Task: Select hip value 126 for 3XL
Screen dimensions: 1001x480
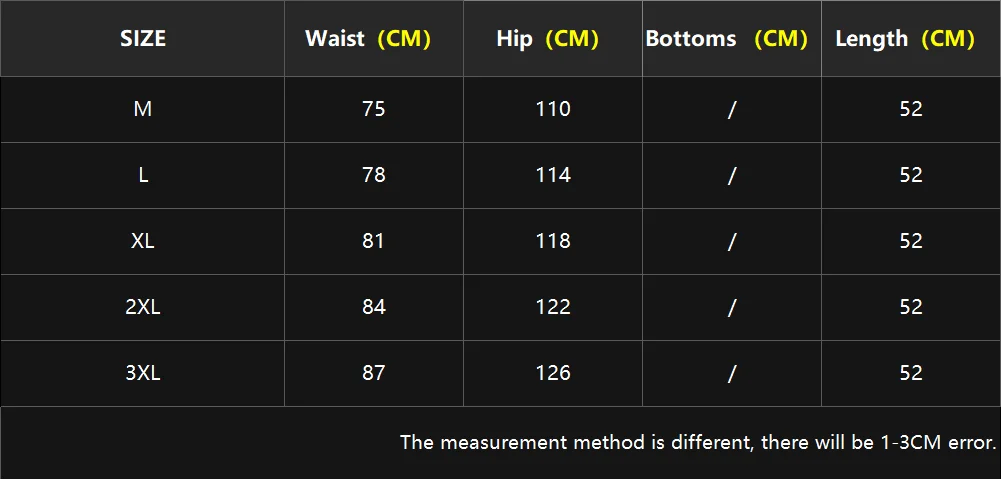Action: [553, 373]
